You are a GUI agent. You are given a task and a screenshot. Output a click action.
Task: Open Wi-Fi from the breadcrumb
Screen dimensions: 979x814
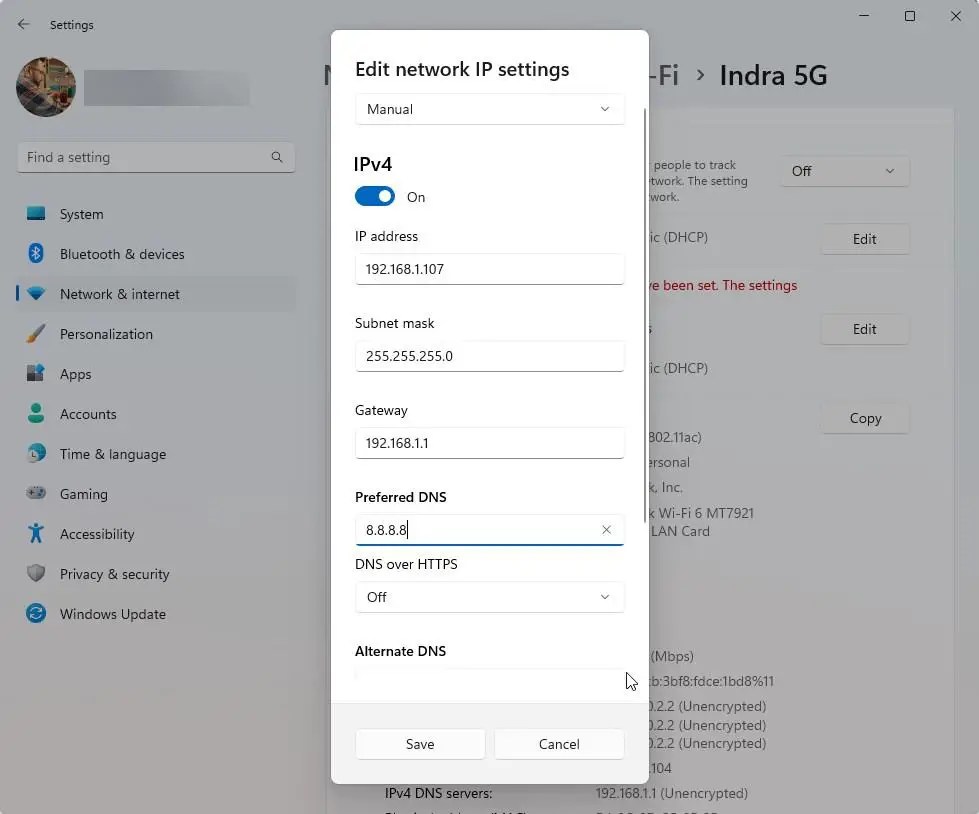pyautogui.click(x=662, y=75)
